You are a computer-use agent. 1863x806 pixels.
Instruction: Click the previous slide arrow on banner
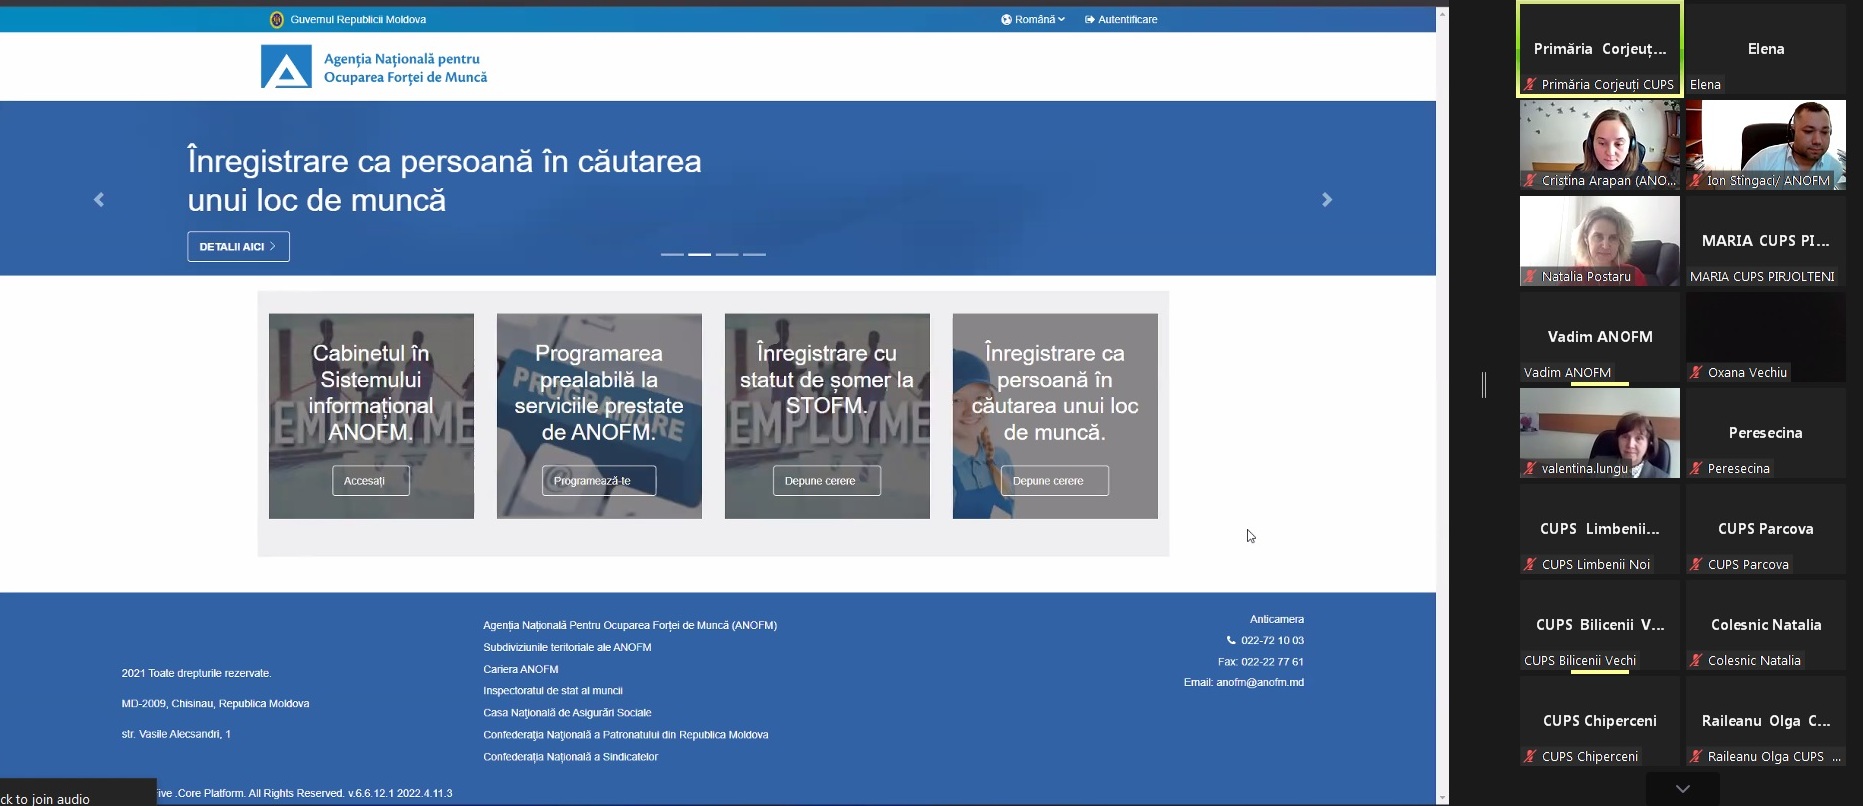[99, 200]
